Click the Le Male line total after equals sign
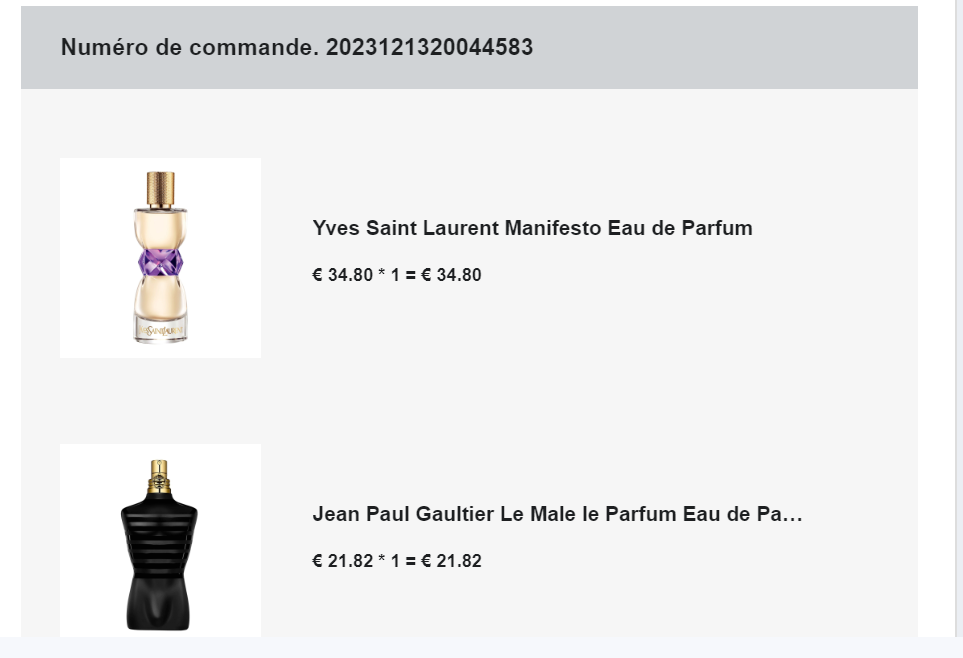This screenshot has height=658, width=963. click(x=451, y=561)
